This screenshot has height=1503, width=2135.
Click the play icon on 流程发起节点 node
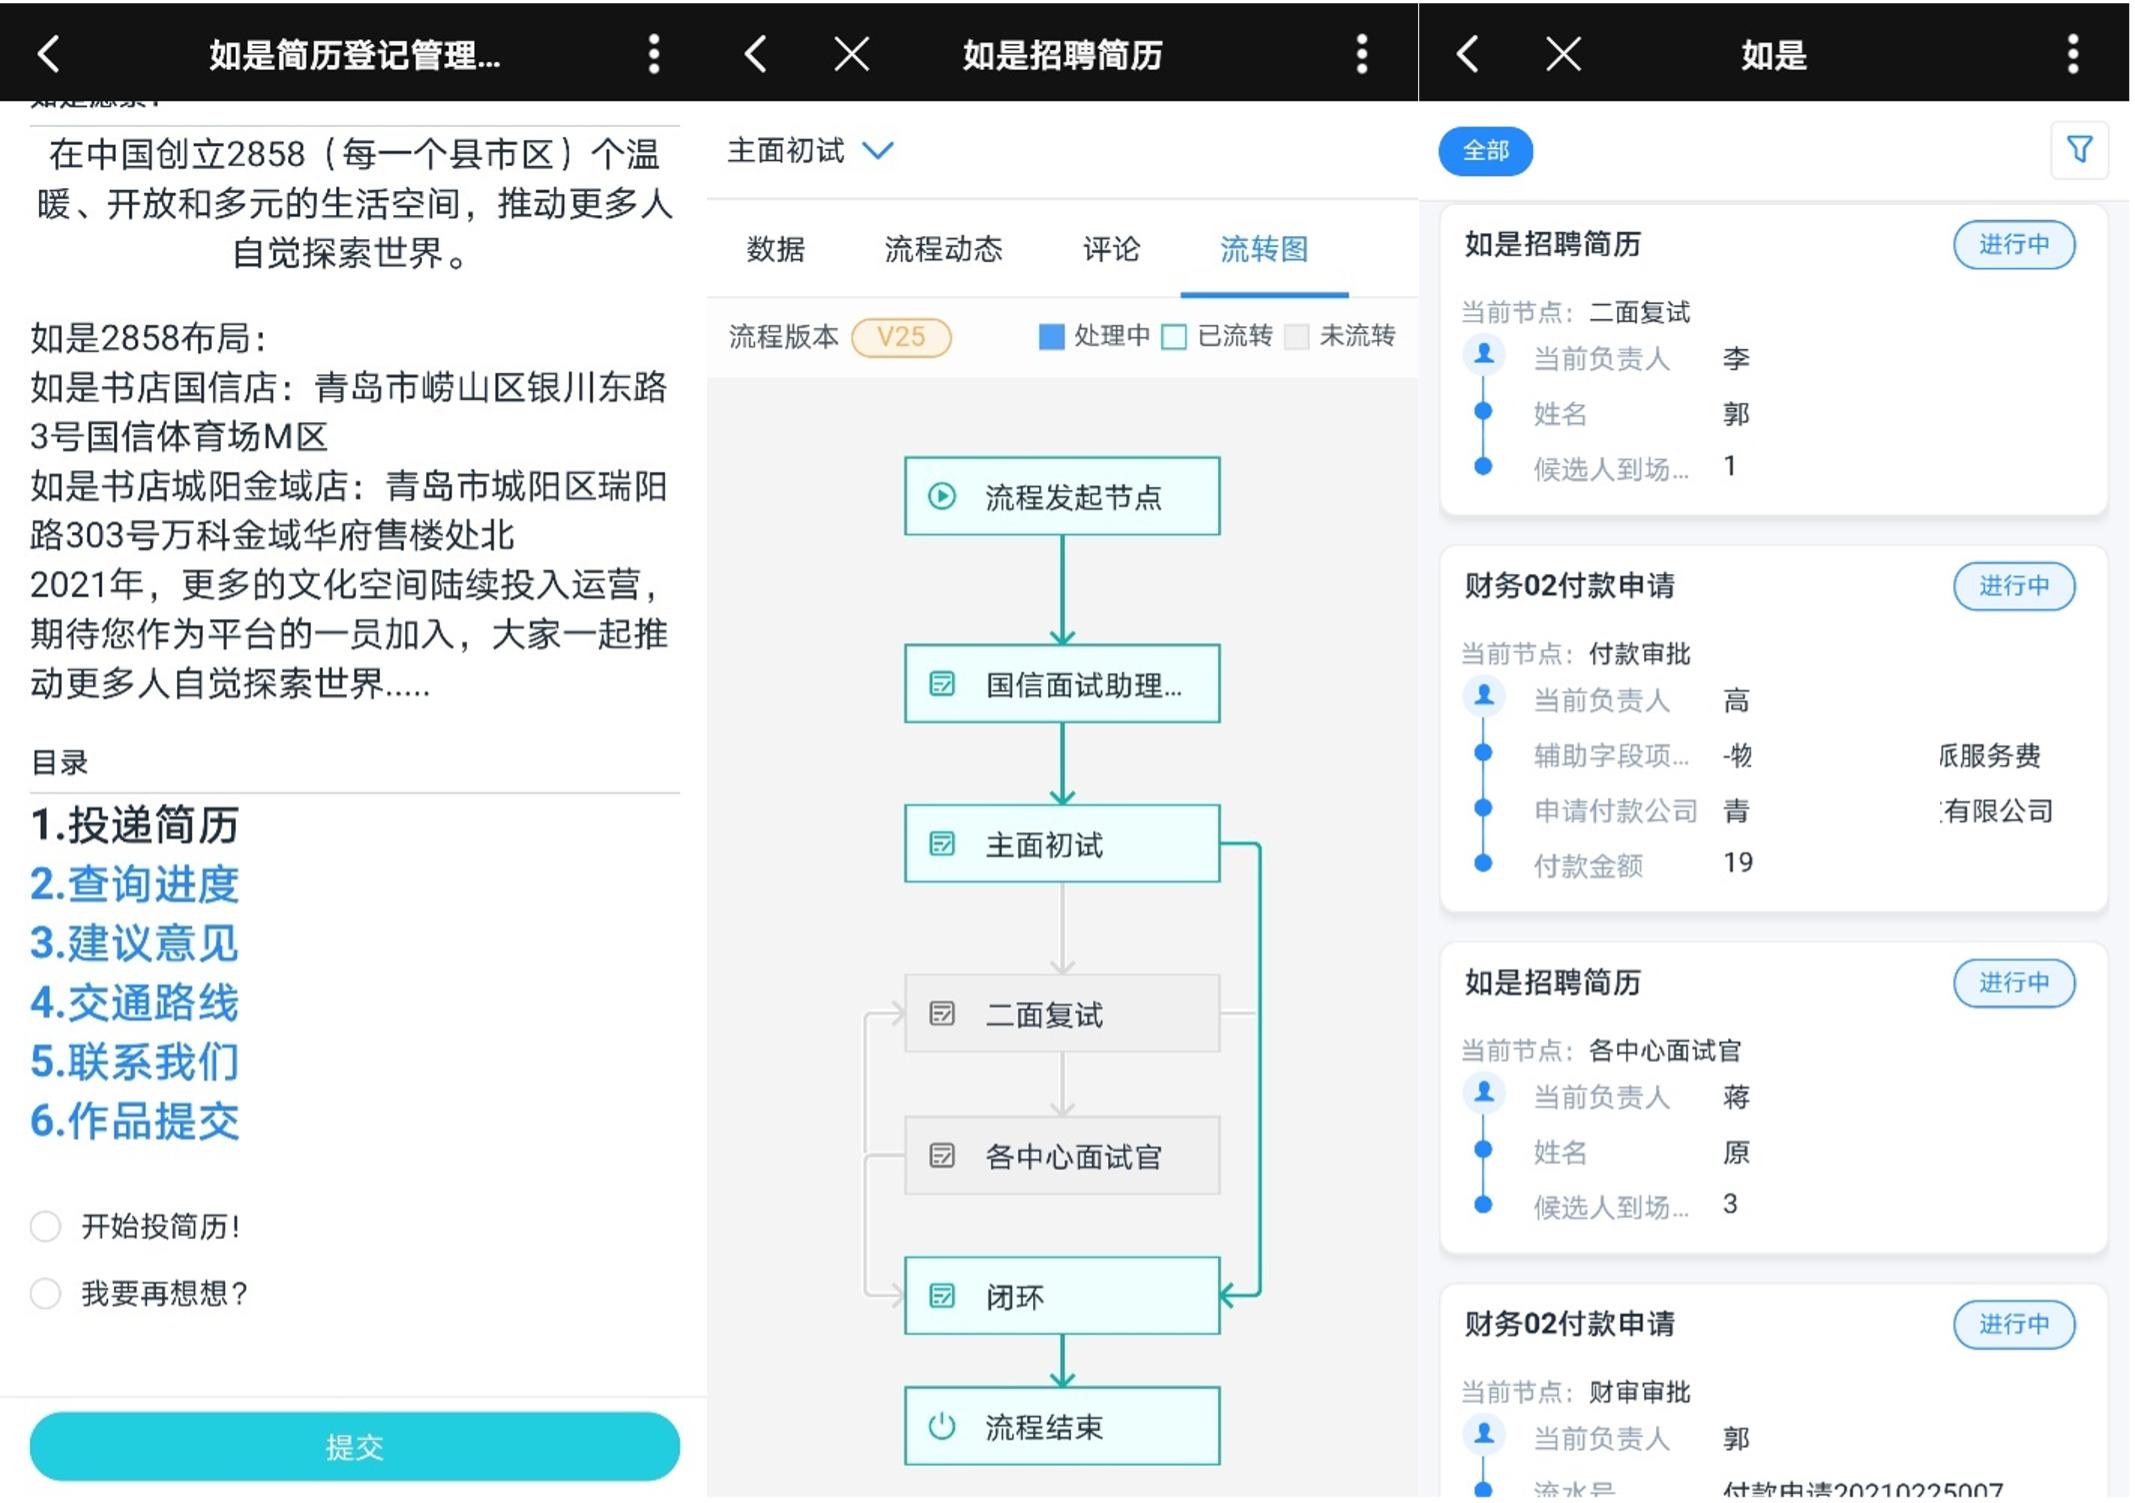click(x=942, y=496)
